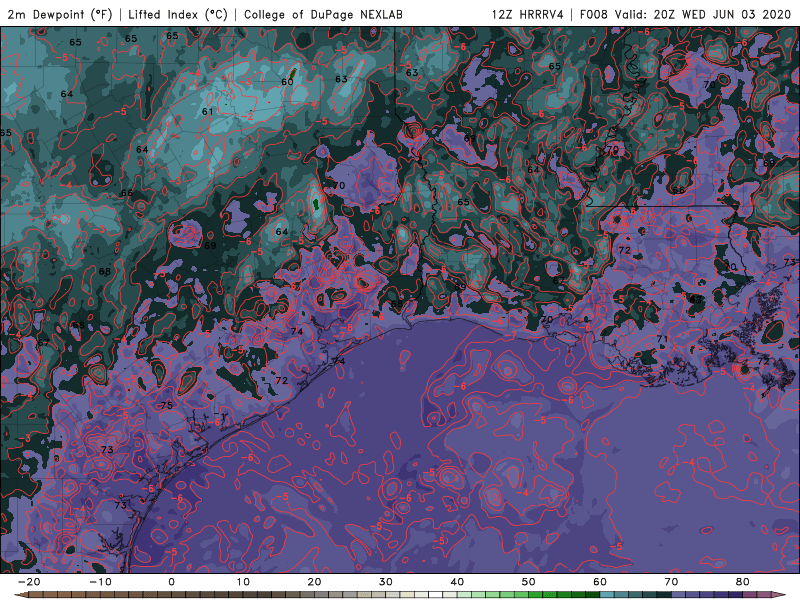The width and height of the screenshot is (800, 600).
Task: Click the 'F008' forecast hour text
Action: (x=594, y=14)
